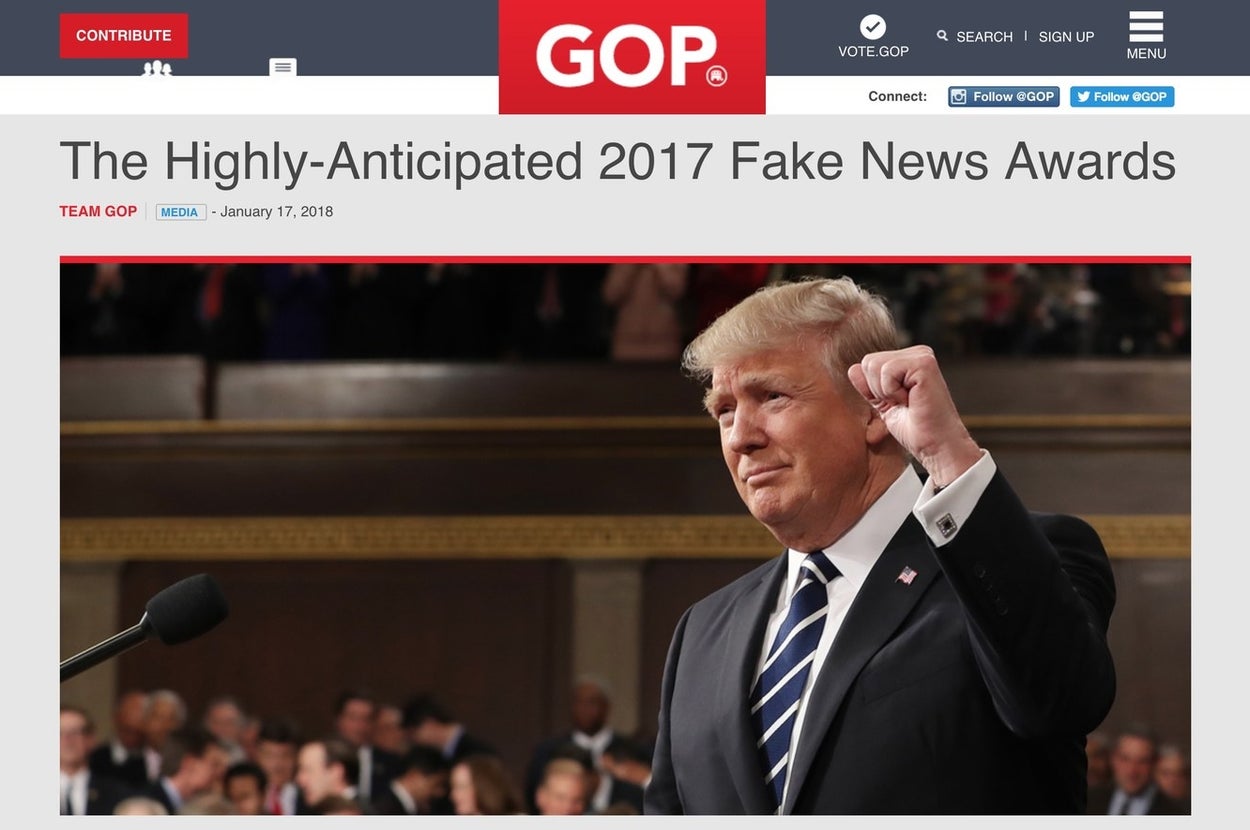Image resolution: width=1250 pixels, height=830 pixels.
Task: Click the people group icon under Contribute
Action: pos(157,68)
